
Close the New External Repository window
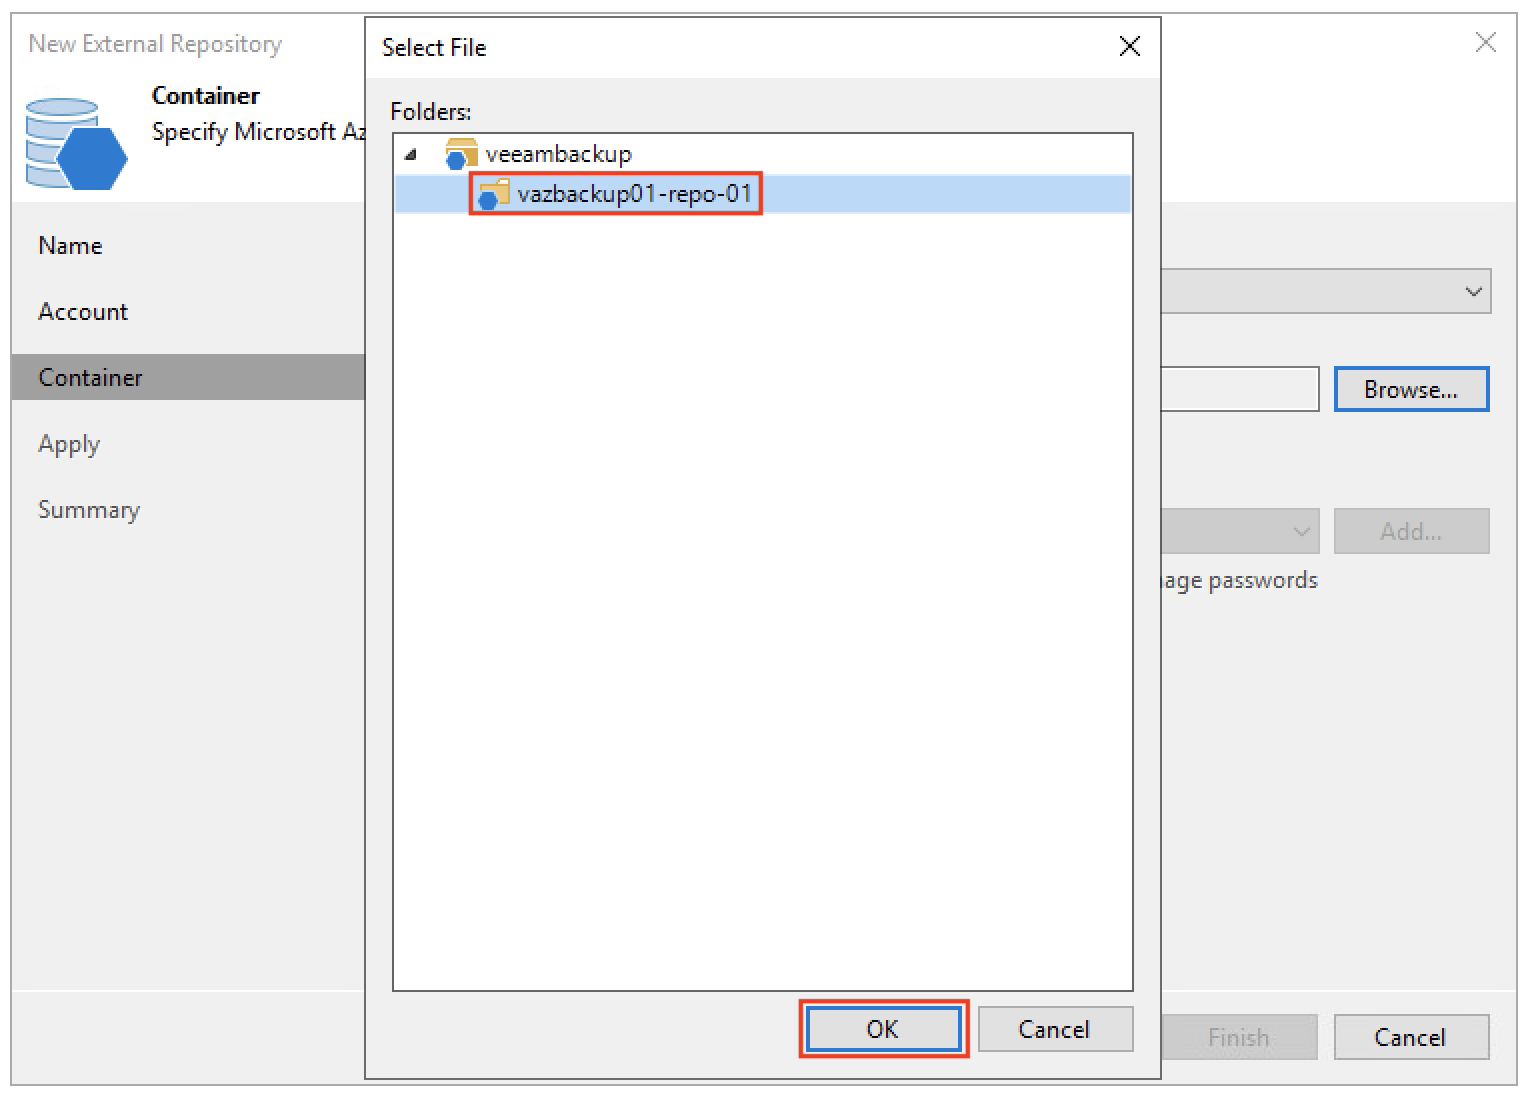click(1486, 42)
